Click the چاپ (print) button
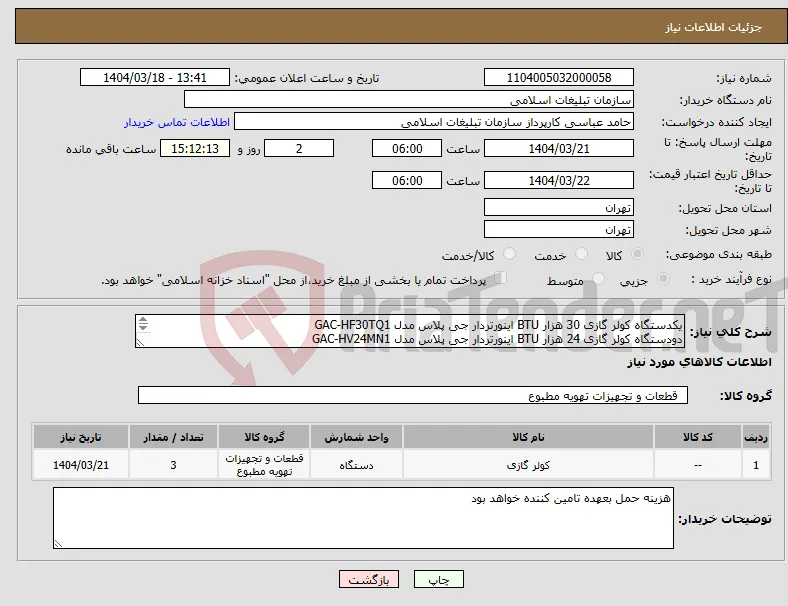Viewport: 788px width, 606px height. (x=438, y=579)
